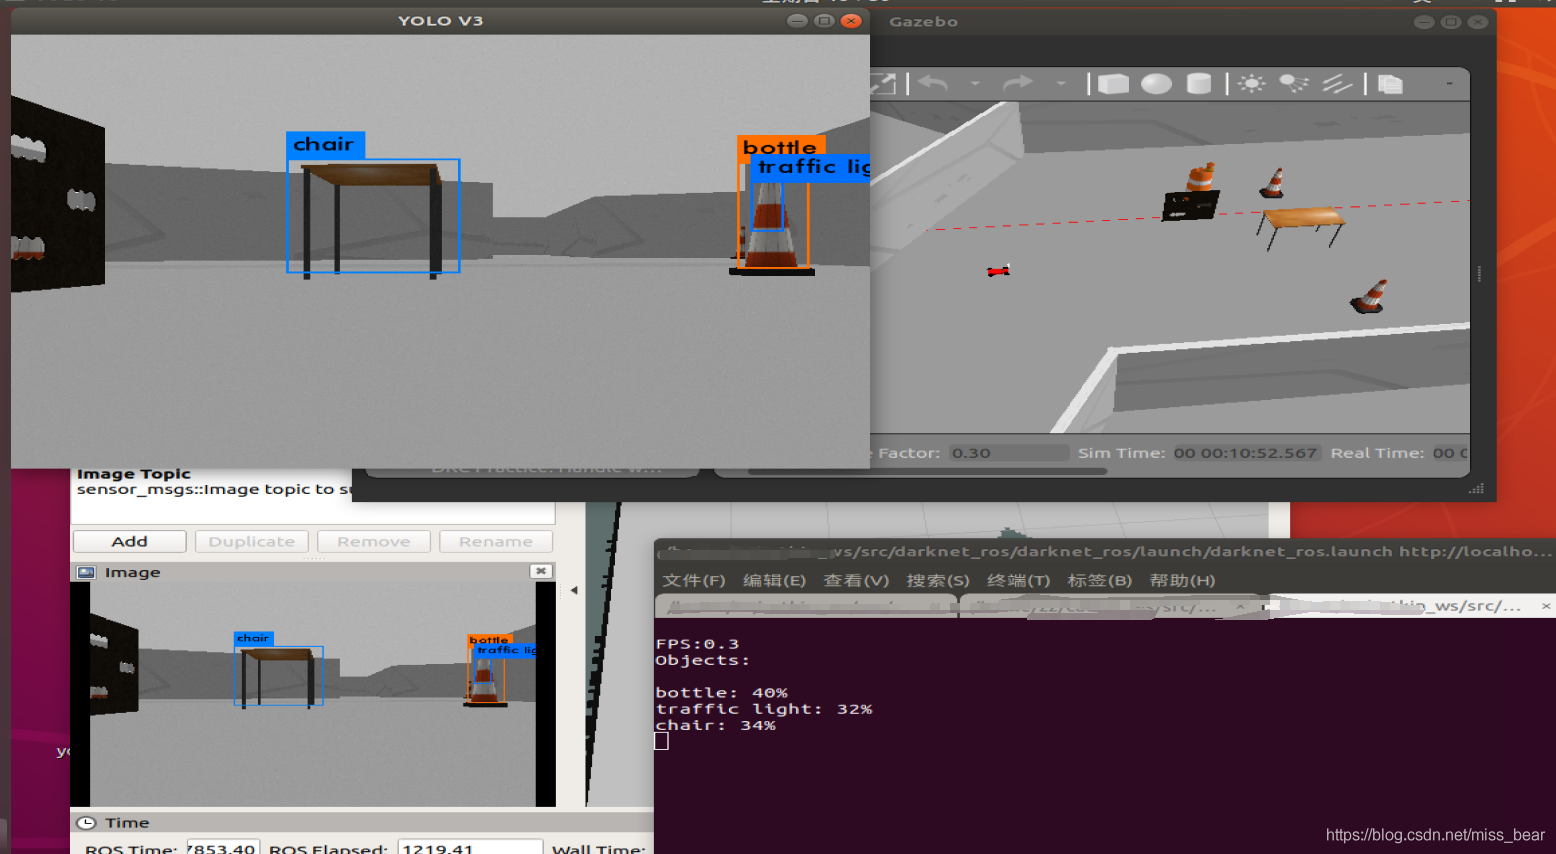Screen dimensions: 1556x854
Task: Open the 标签(B) terminal menu
Action: (x=1099, y=580)
